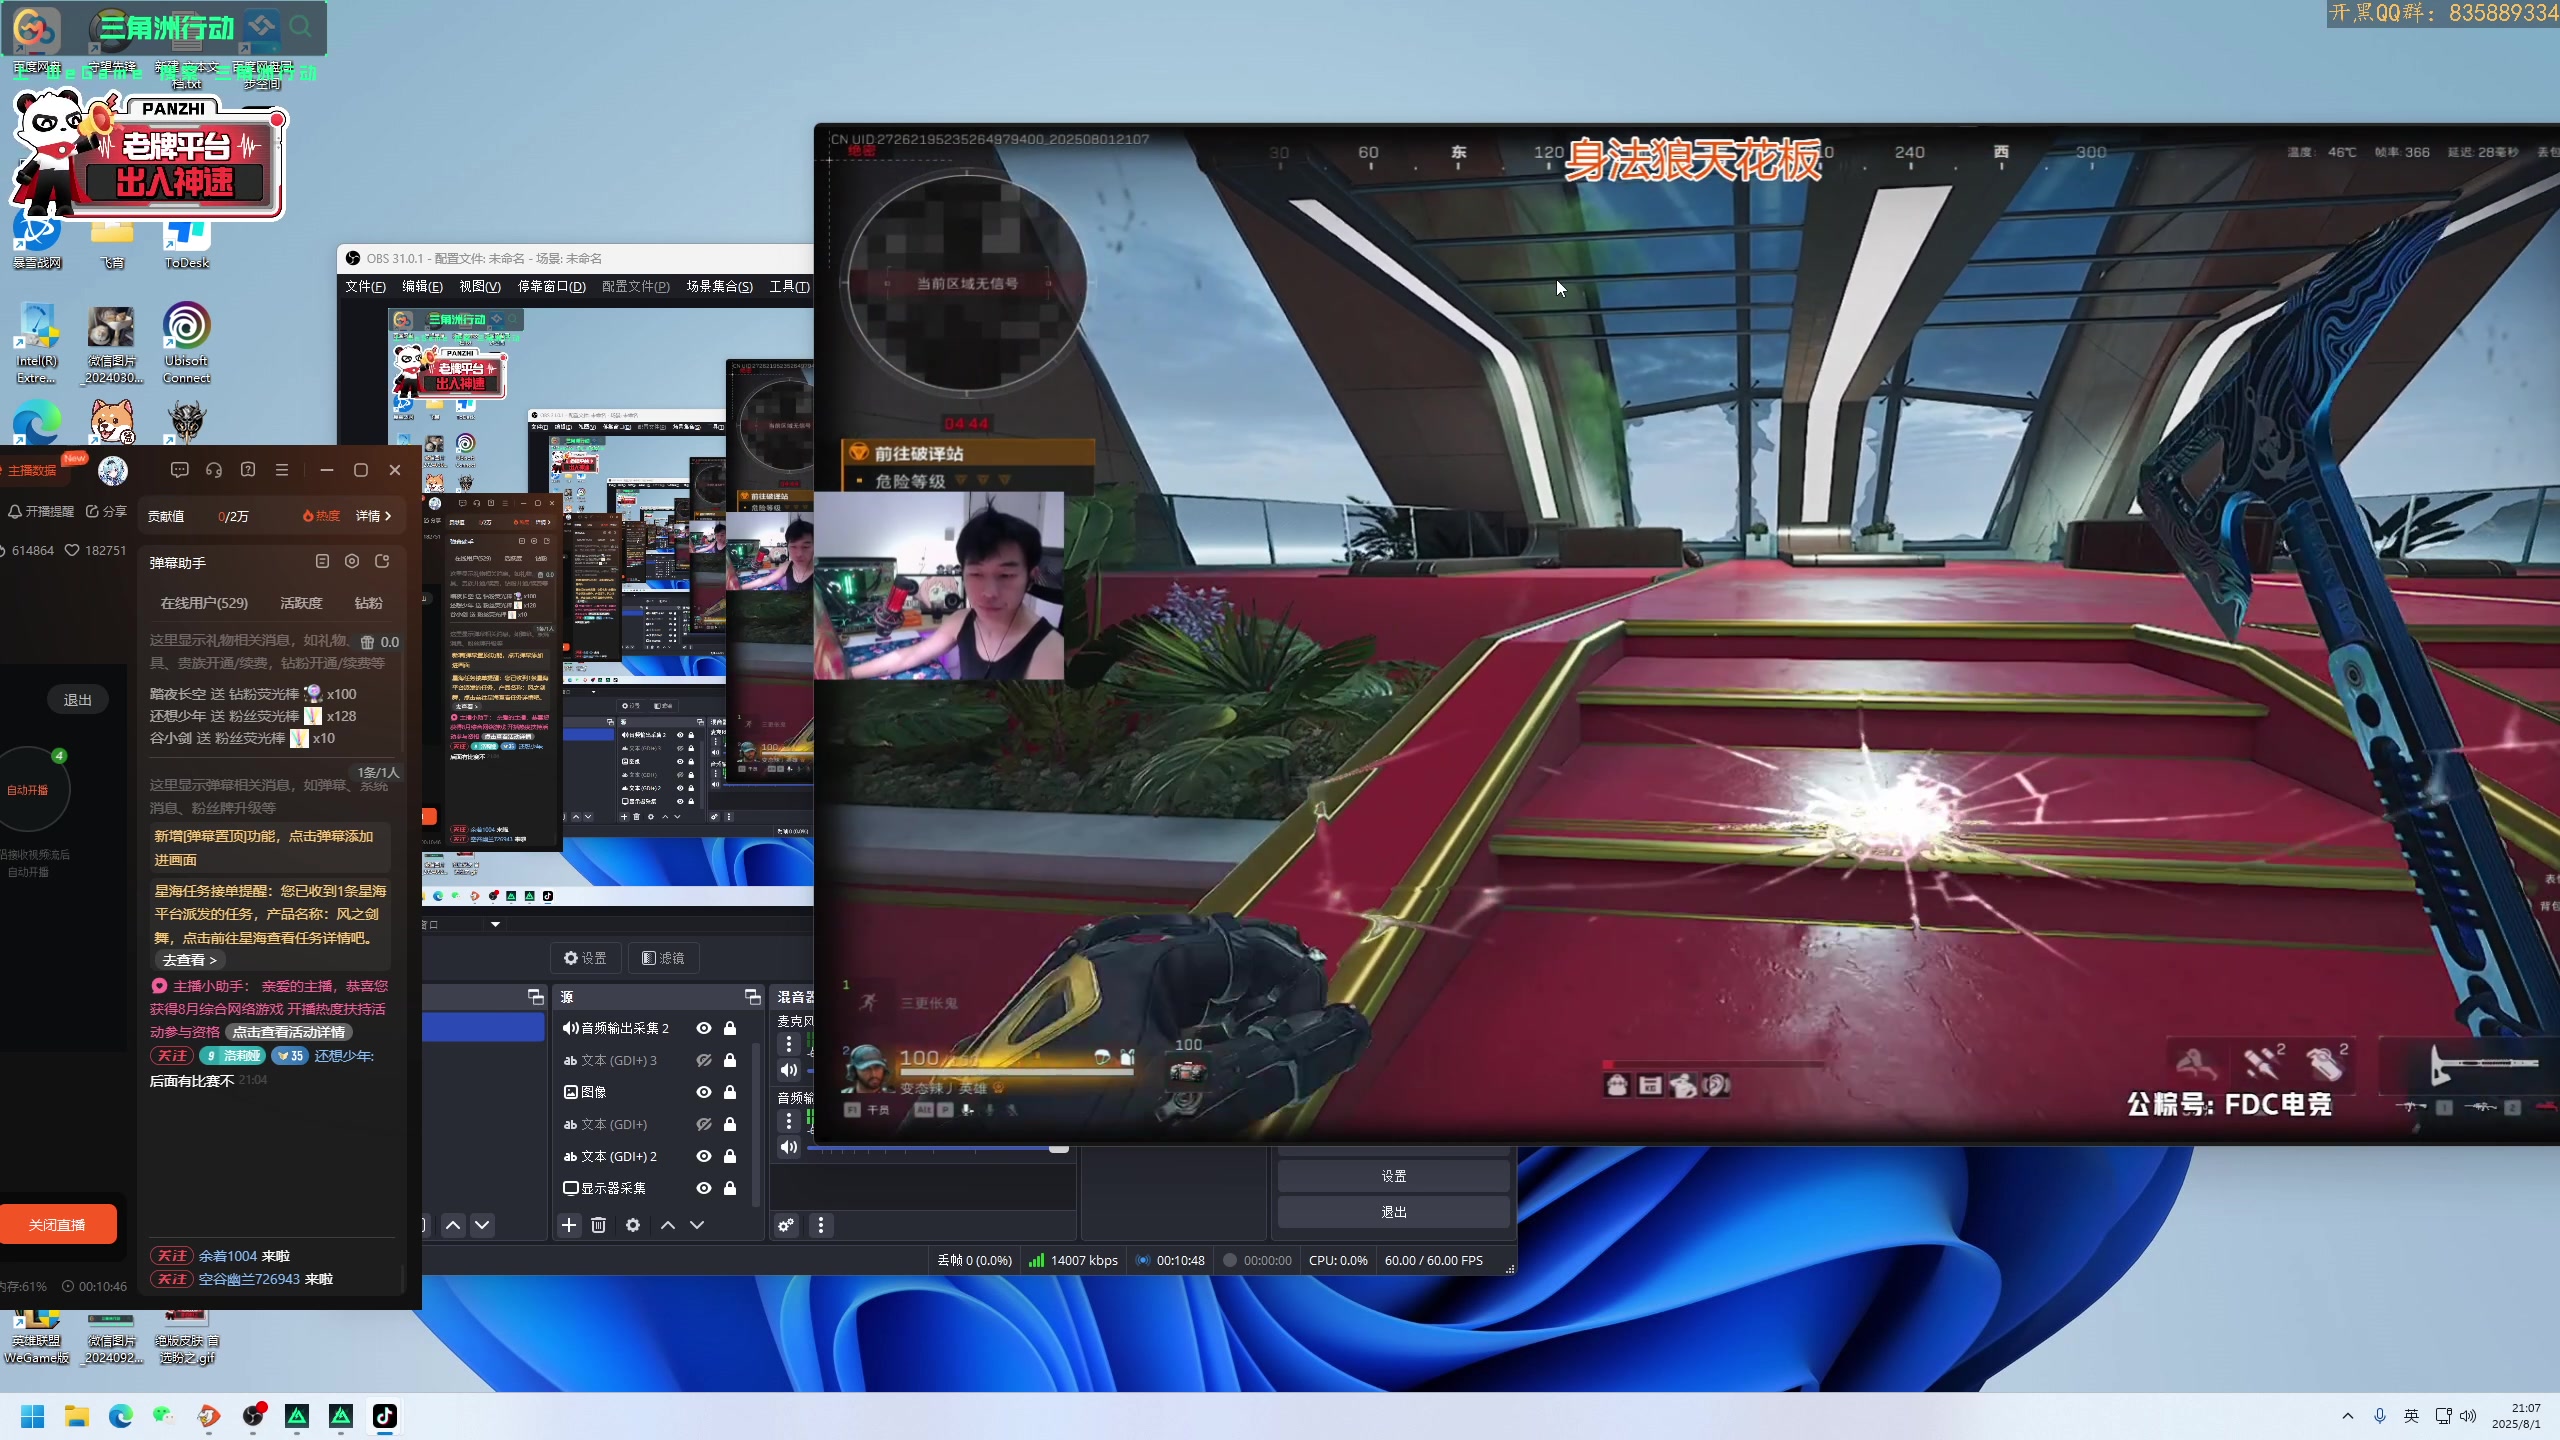
Task: Click the headset customer service icon
Action: tap(214, 470)
